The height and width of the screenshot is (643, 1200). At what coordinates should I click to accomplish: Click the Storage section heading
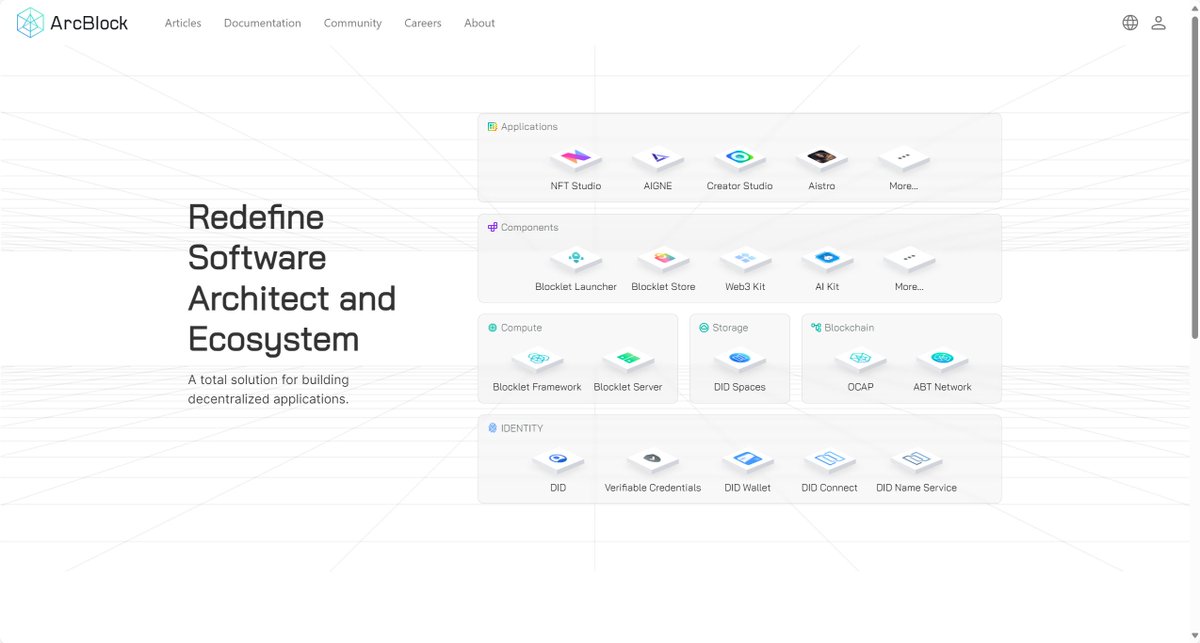point(723,328)
